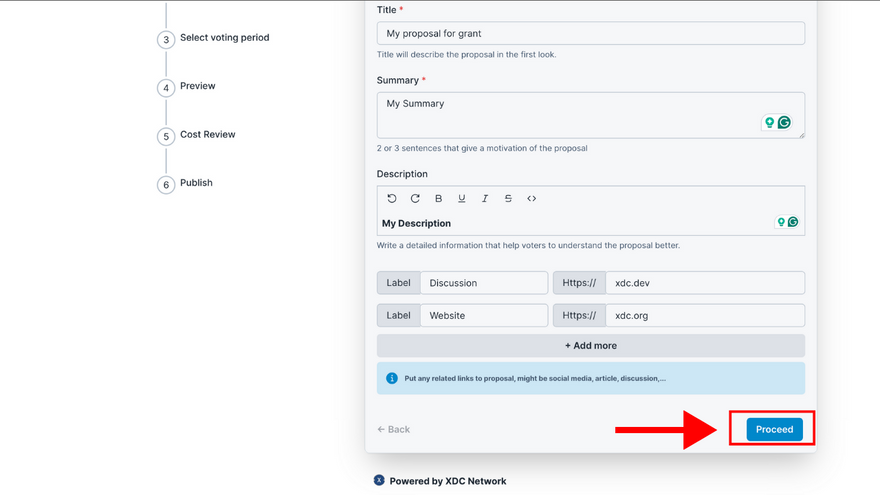Click the Discussion label input field
The height and width of the screenshot is (495, 880).
click(483, 283)
